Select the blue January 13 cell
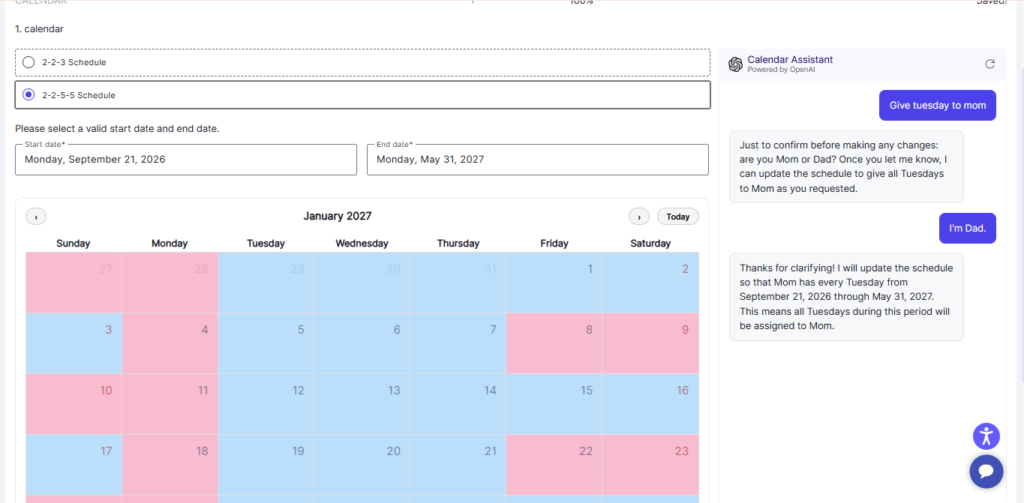 (362, 404)
